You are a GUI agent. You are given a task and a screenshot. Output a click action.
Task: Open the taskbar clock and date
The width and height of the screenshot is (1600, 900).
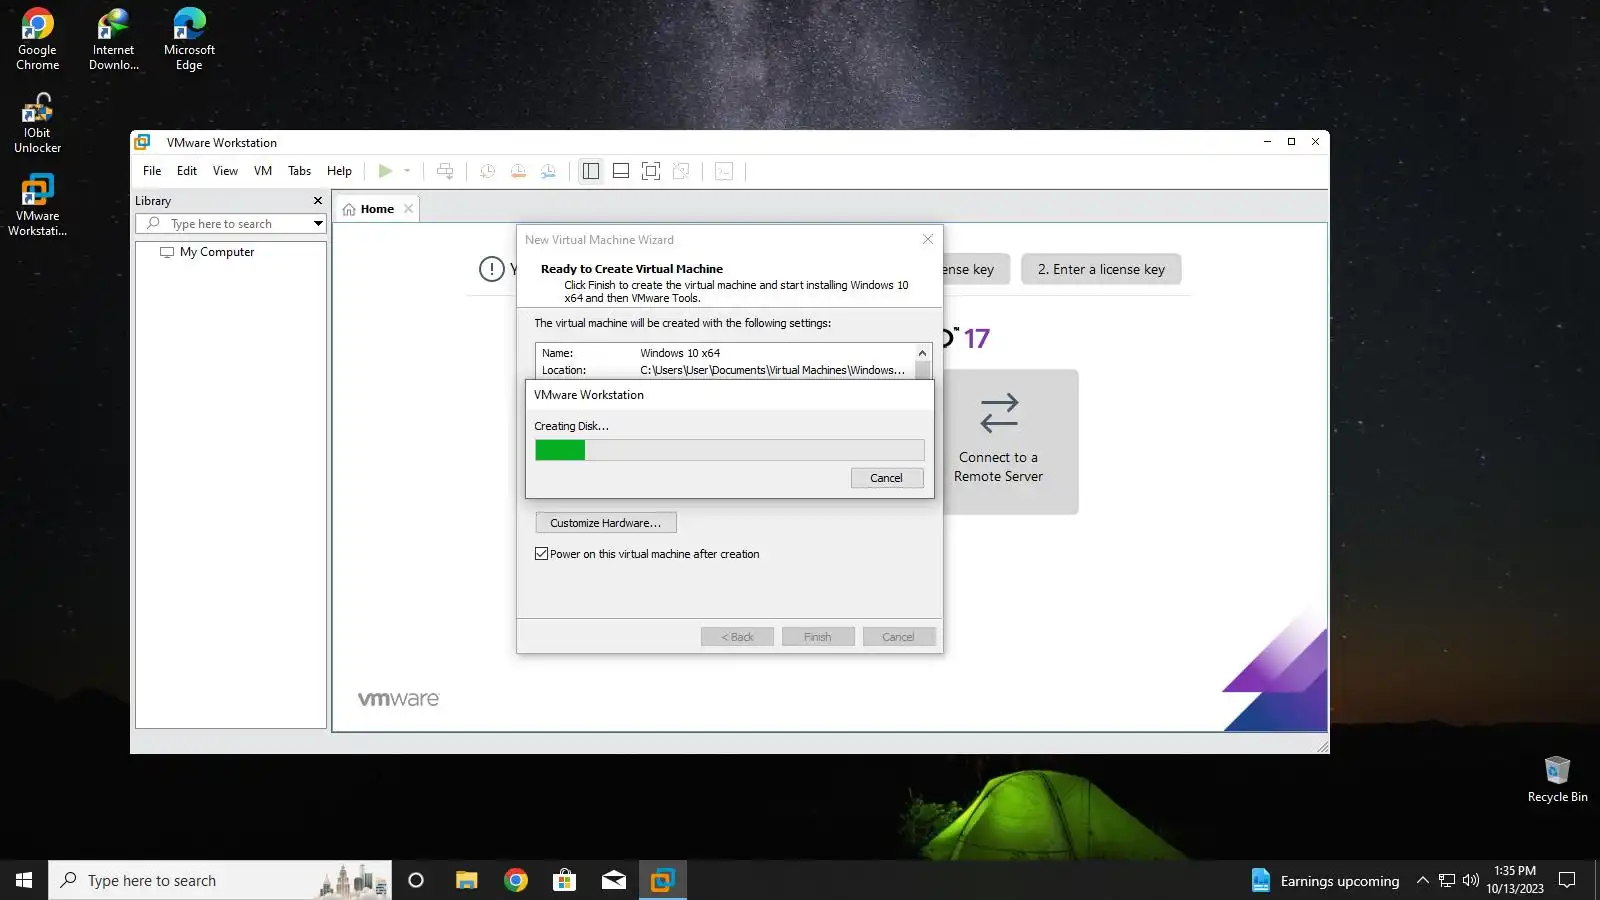click(x=1515, y=880)
